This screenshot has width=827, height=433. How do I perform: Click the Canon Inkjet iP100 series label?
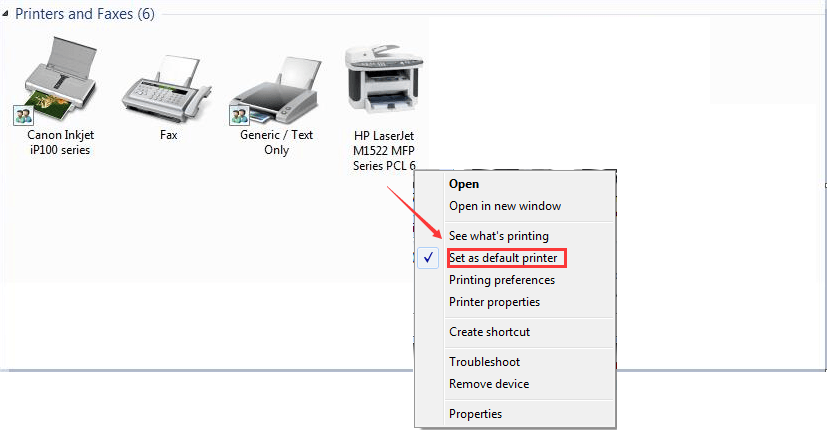point(60,142)
